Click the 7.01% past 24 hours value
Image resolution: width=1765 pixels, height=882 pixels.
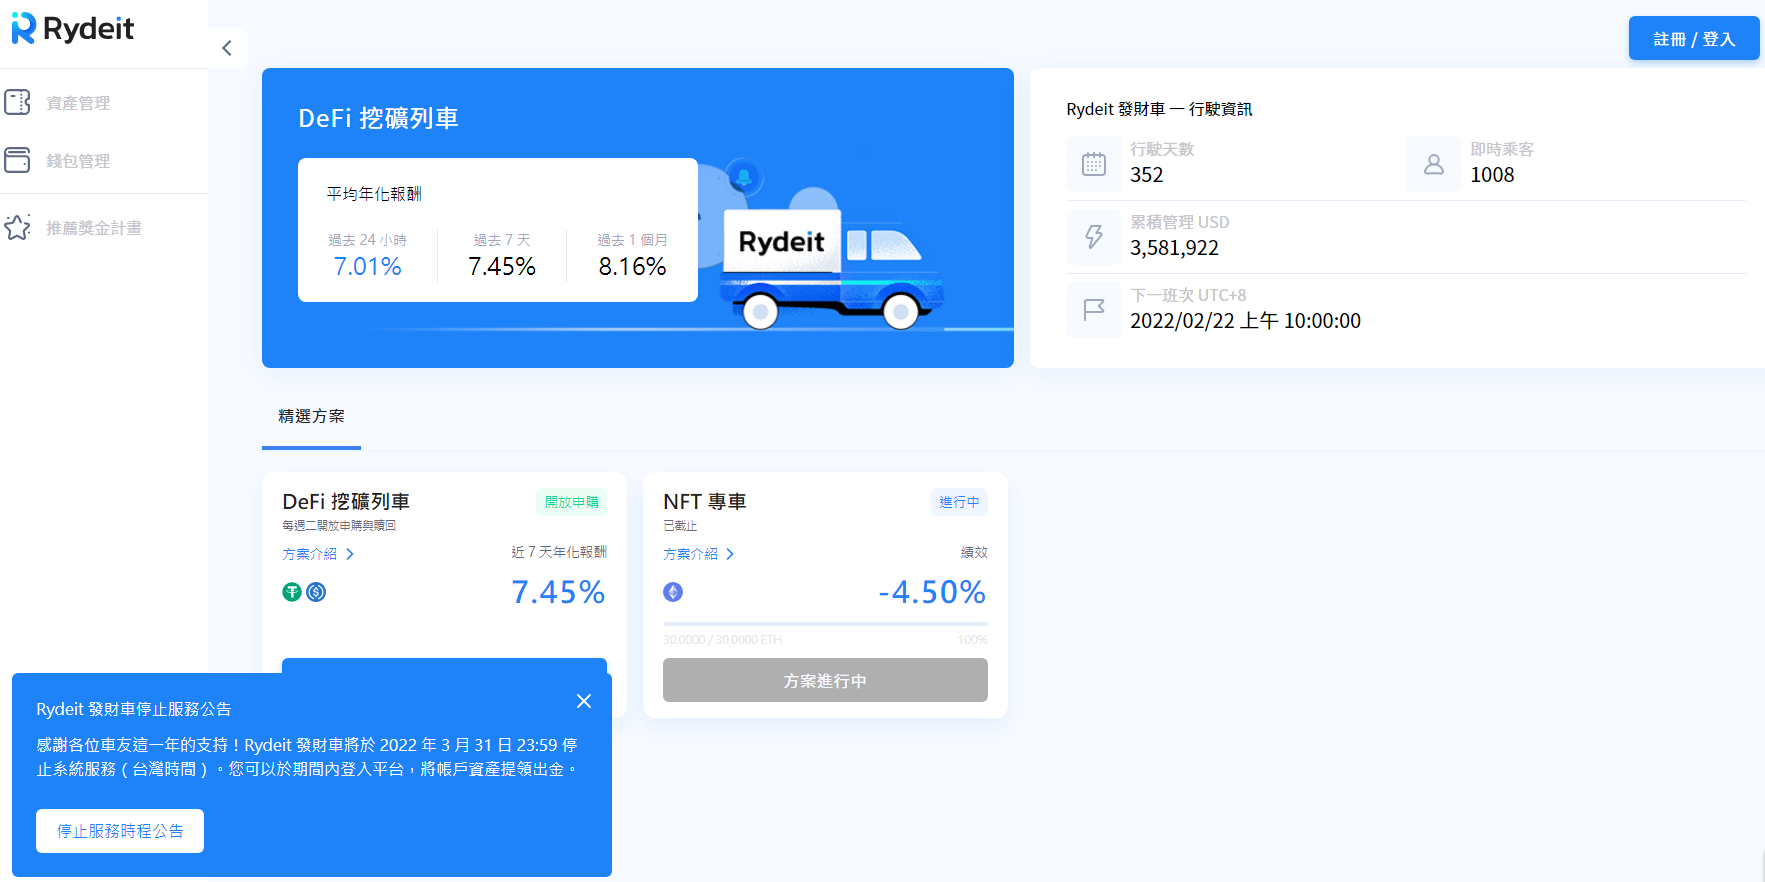(x=367, y=267)
